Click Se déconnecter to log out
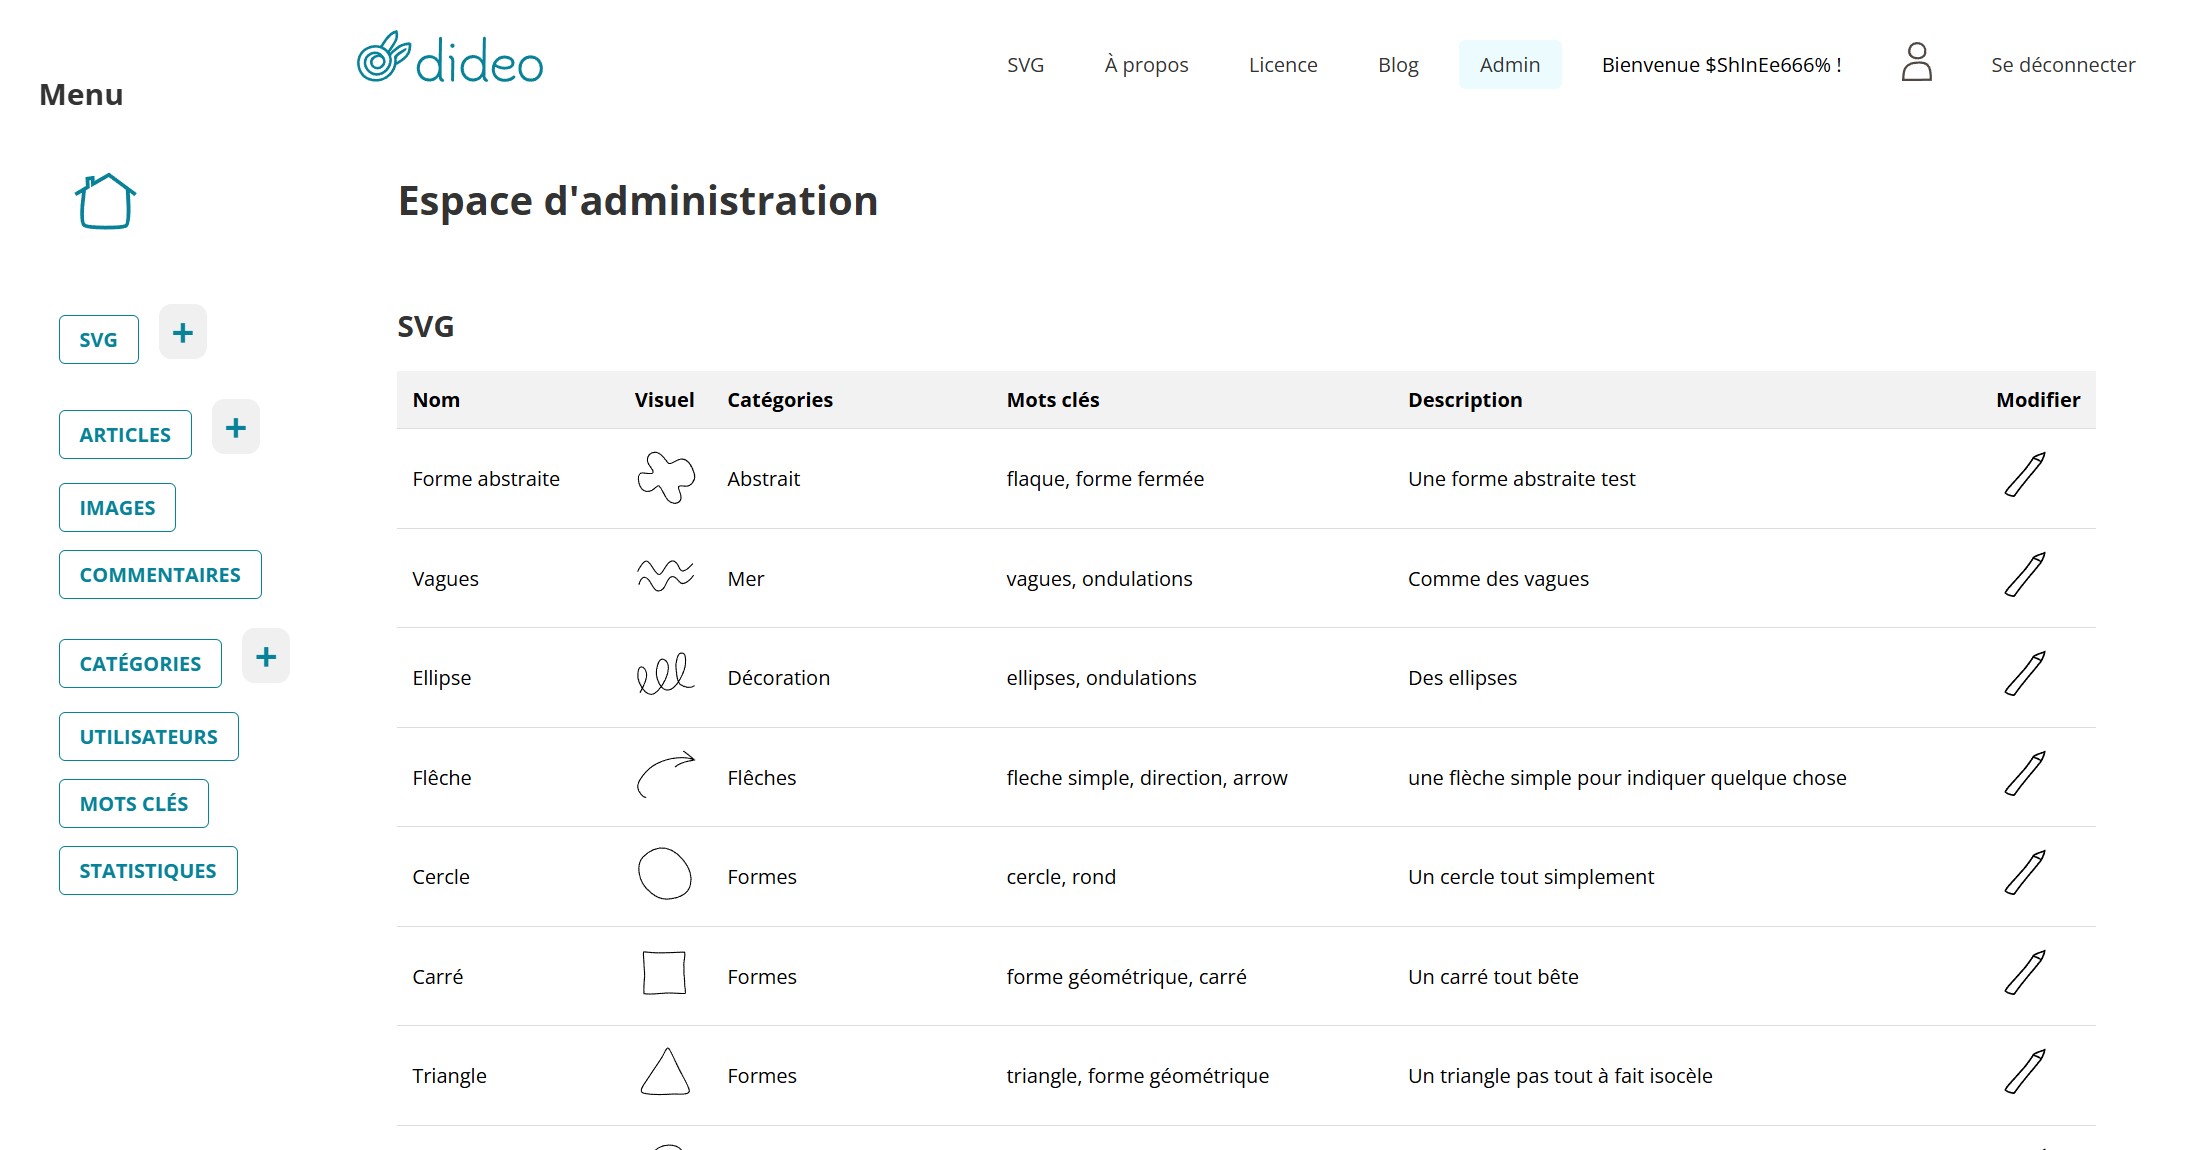Screen dimensions: 2198x1150 (2063, 65)
